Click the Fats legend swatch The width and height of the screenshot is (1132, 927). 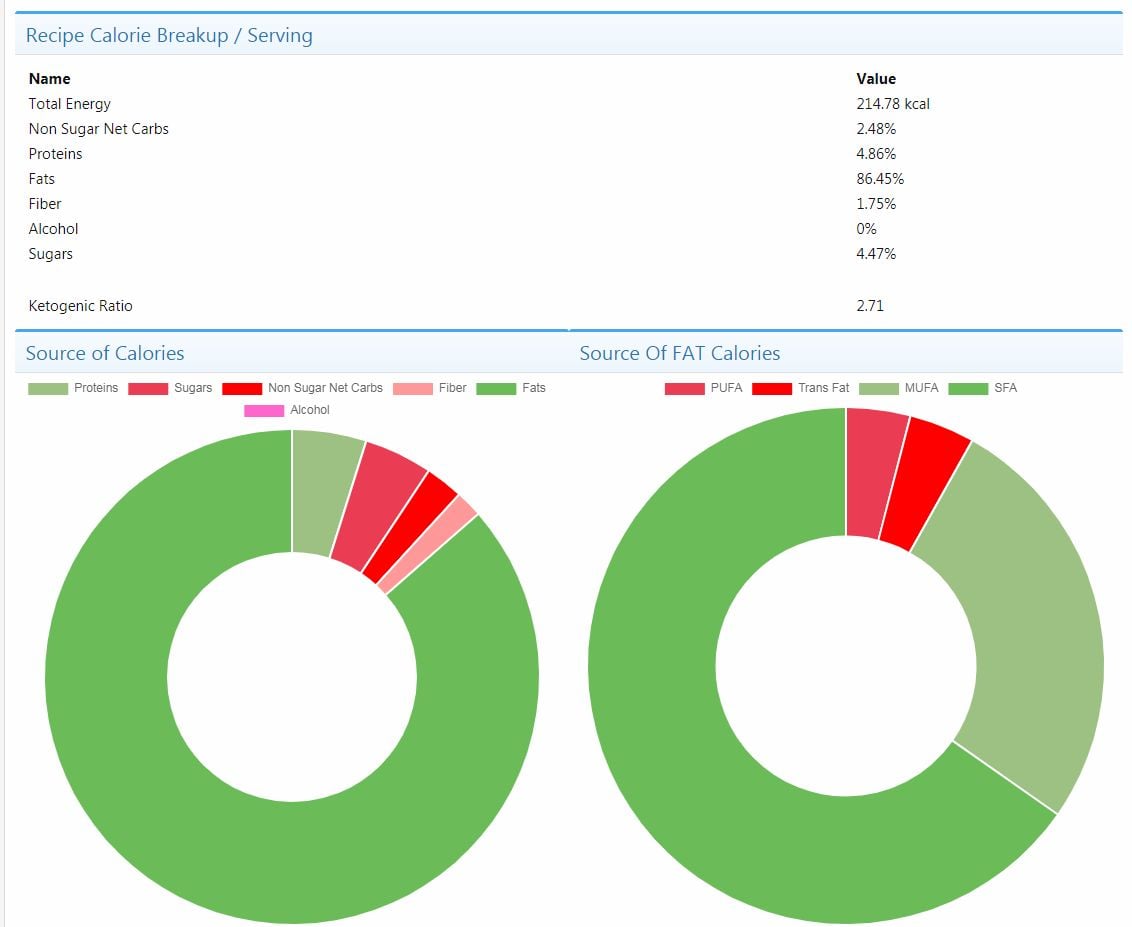pos(496,388)
